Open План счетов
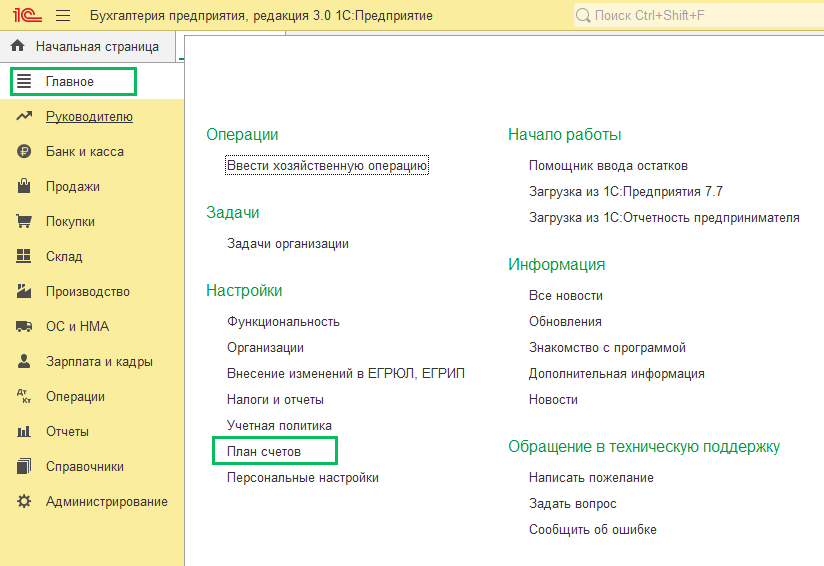824x566 pixels. pyautogui.click(x=264, y=451)
